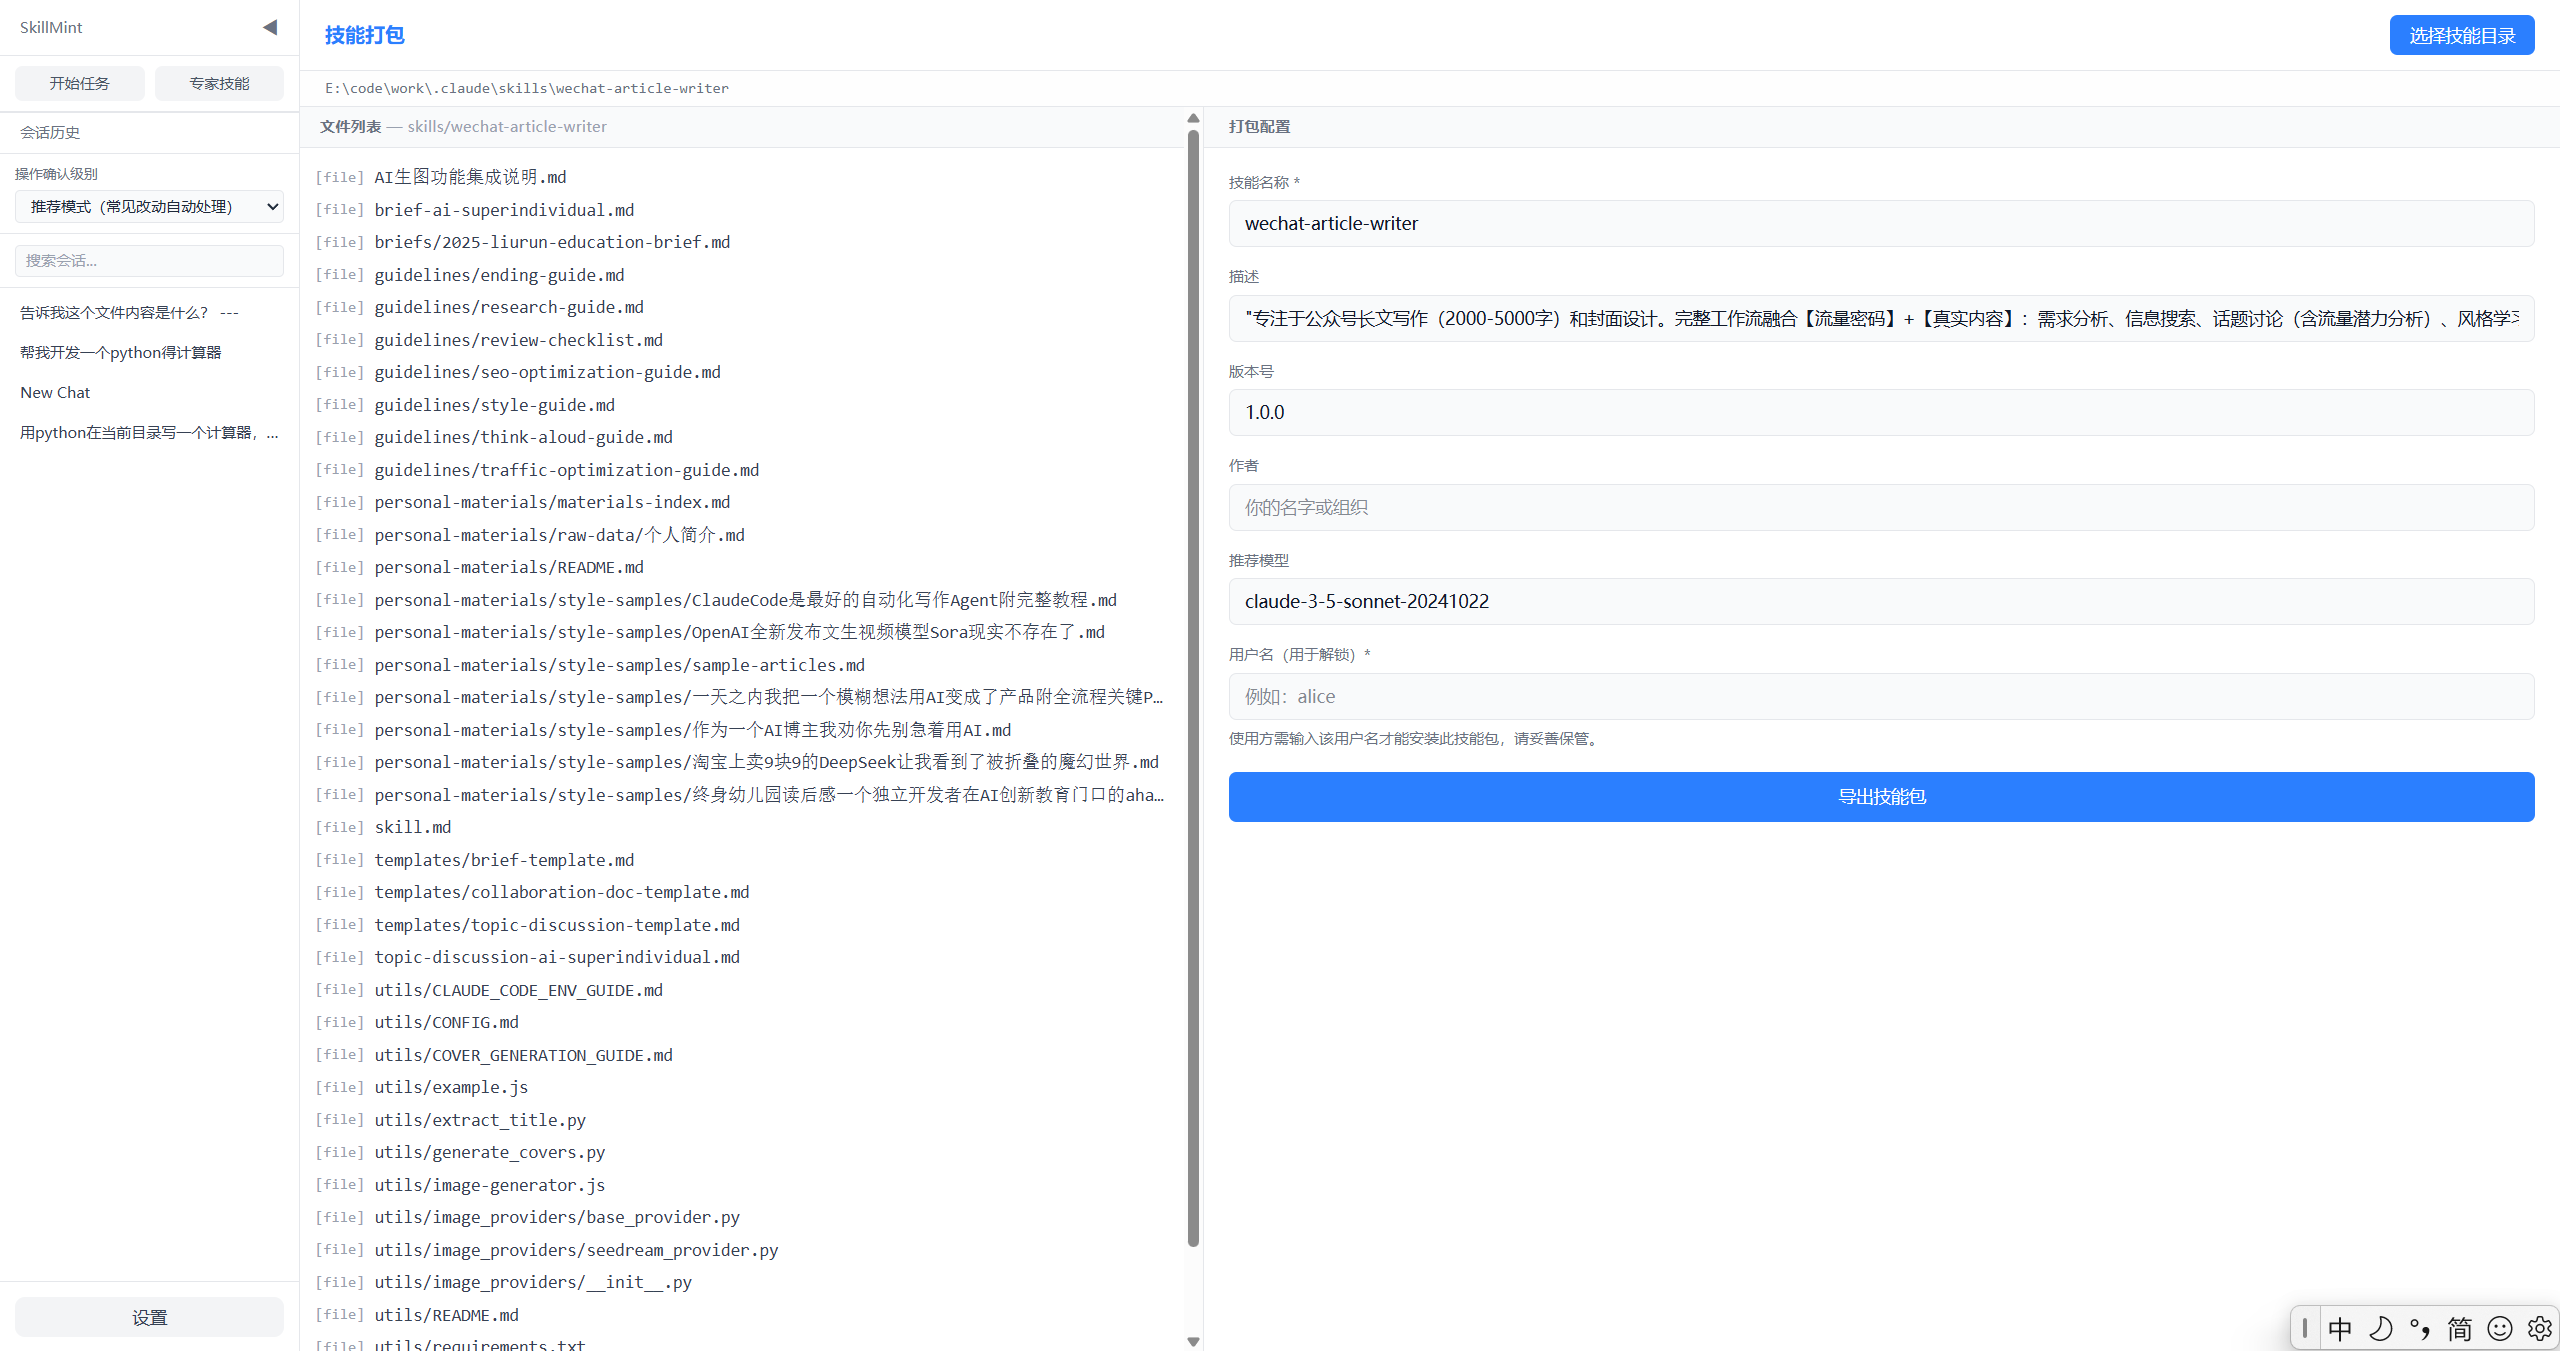Image resolution: width=2560 pixels, height=1351 pixels.
Task: Toggle IME punctuation mode icon
Action: 2420,1328
